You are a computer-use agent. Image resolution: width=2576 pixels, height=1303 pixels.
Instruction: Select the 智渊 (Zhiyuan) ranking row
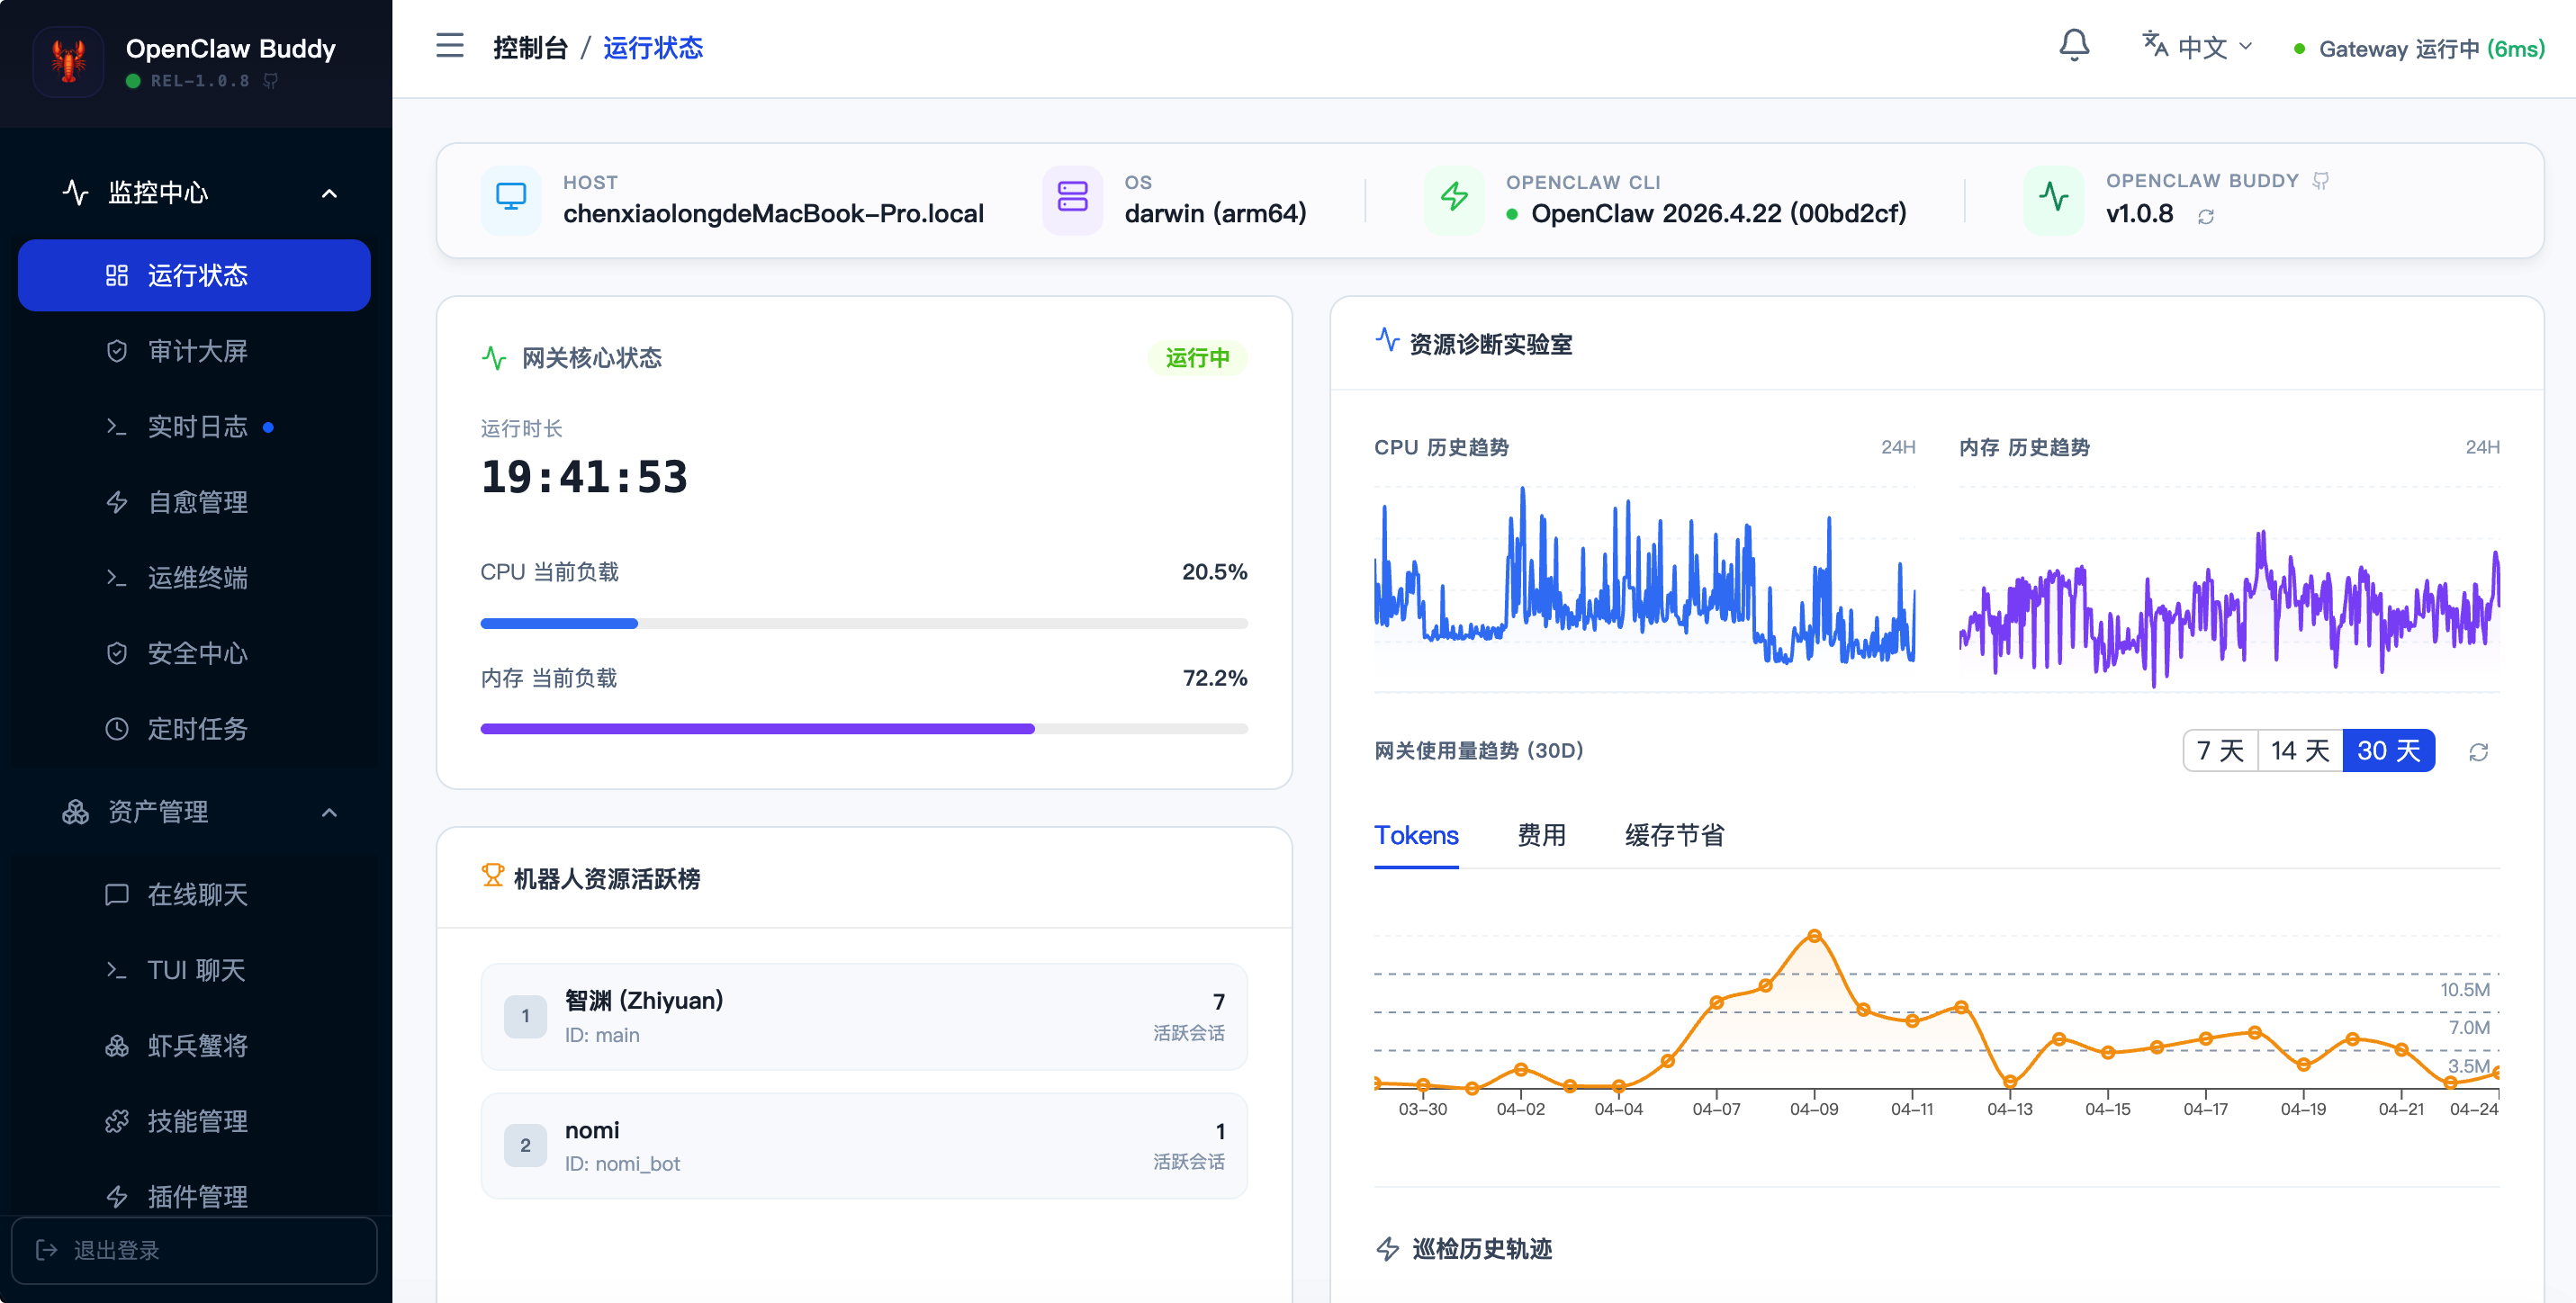(x=864, y=1016)
